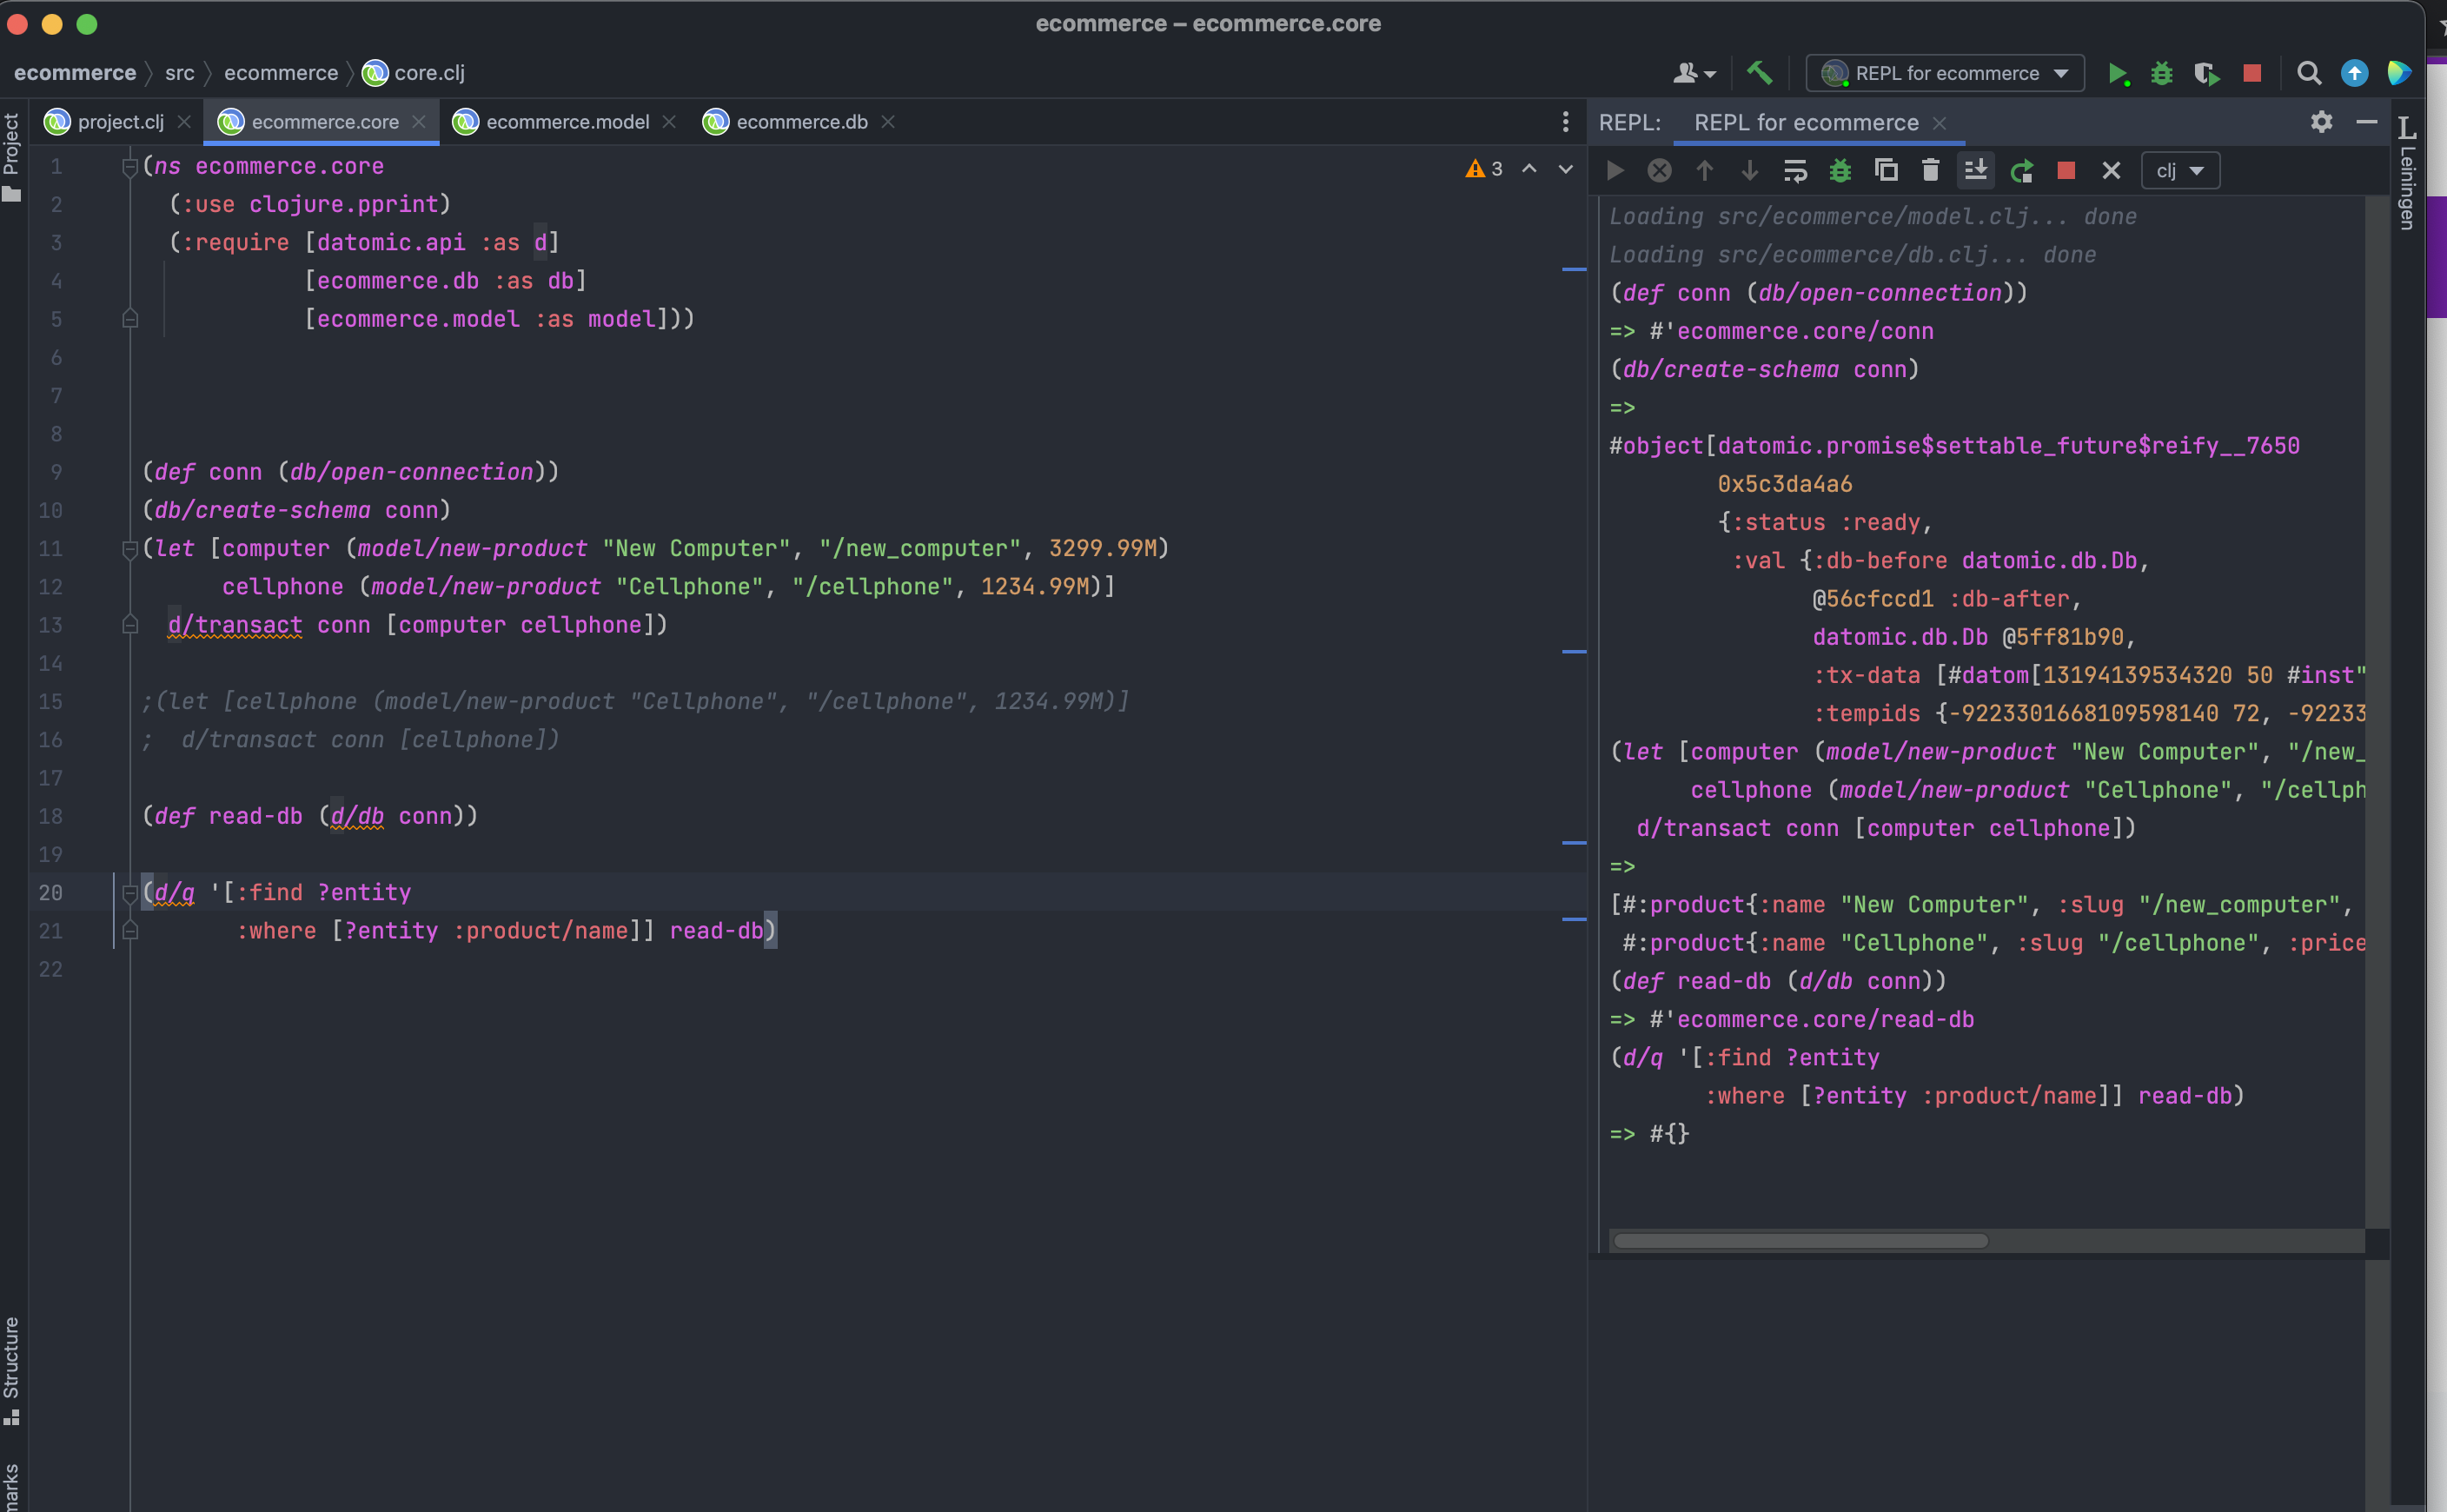This screenshot has width=2447, height=1512.
Task: Click fold end marker on line 13
Action: click(130, 625)
